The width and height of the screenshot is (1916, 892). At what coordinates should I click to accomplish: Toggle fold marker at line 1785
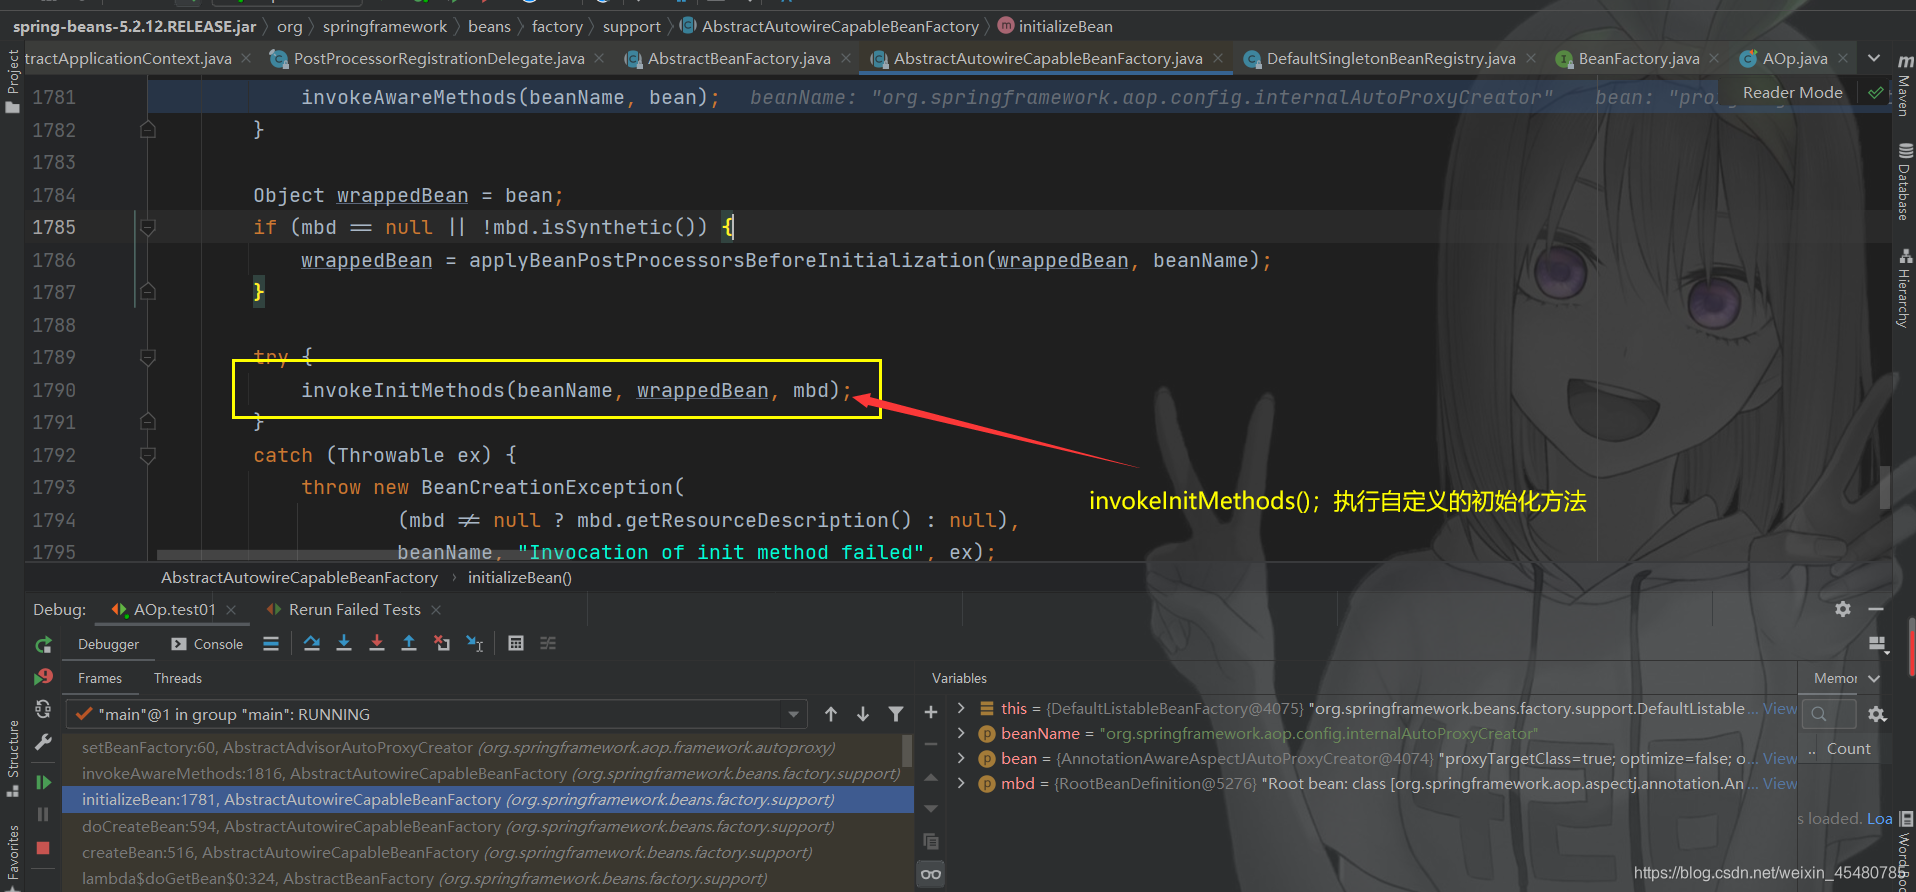click(148, 227)
